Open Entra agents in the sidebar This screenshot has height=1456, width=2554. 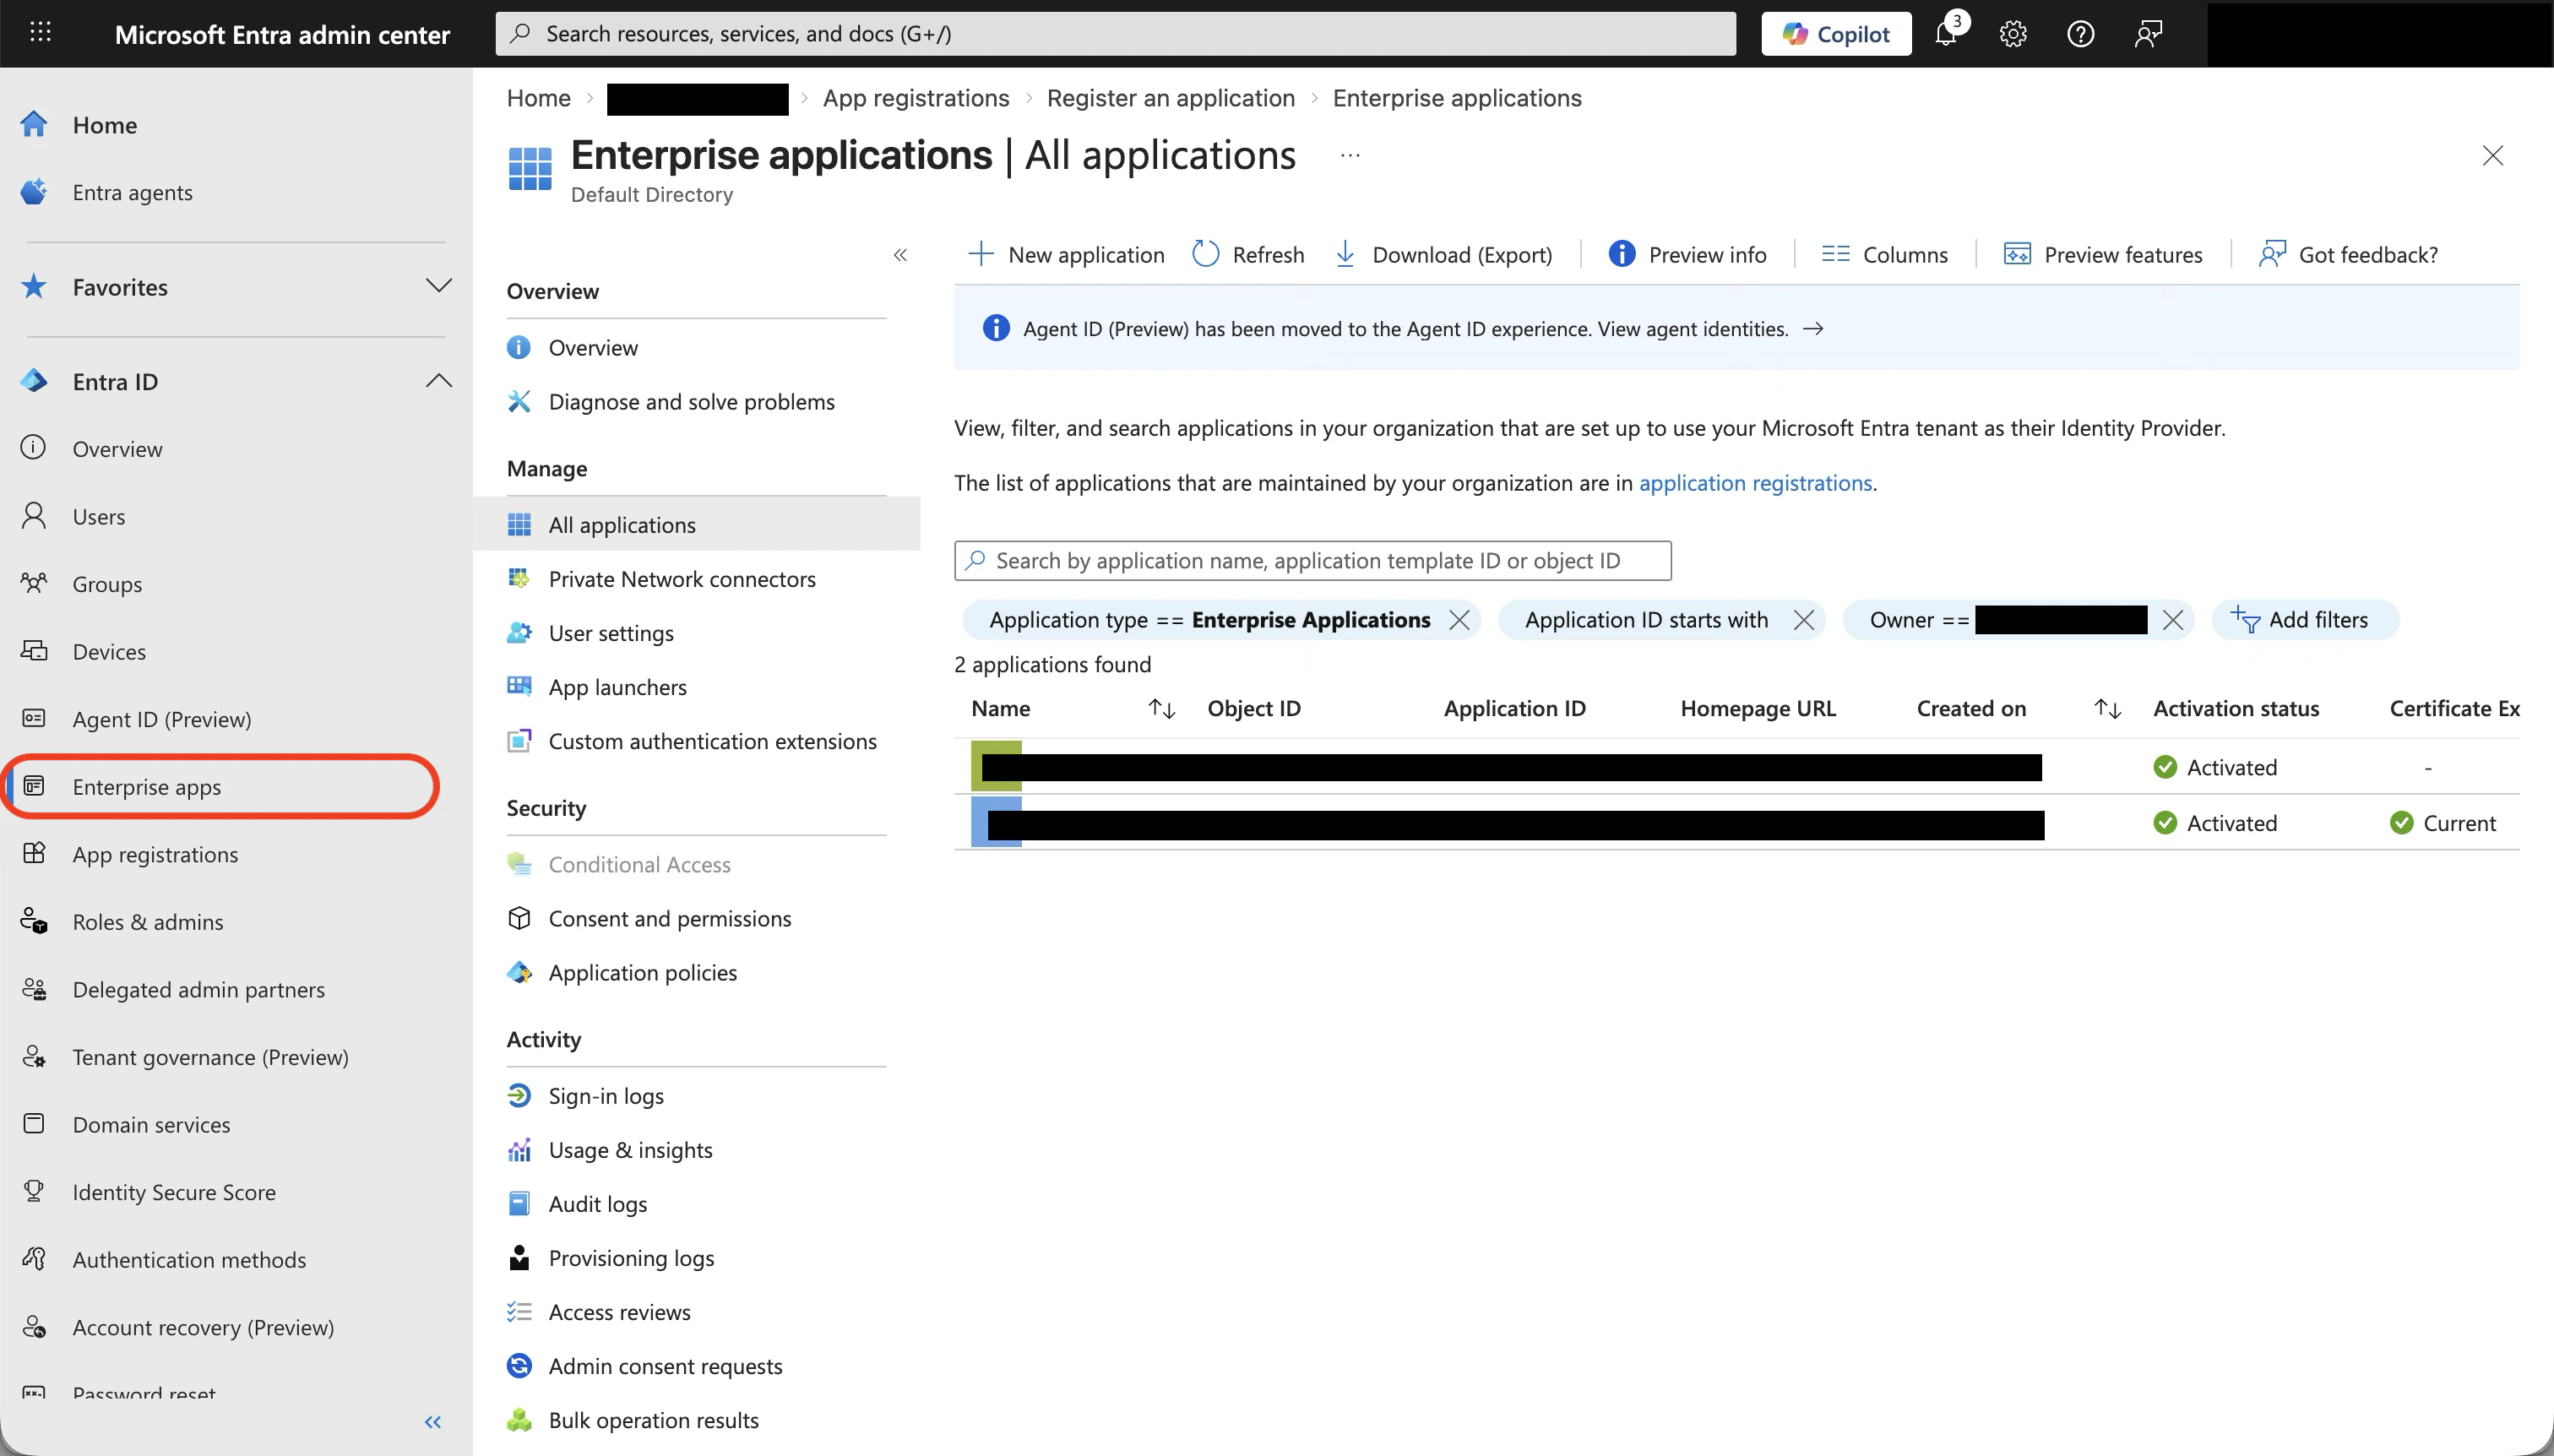click(133, 192)
